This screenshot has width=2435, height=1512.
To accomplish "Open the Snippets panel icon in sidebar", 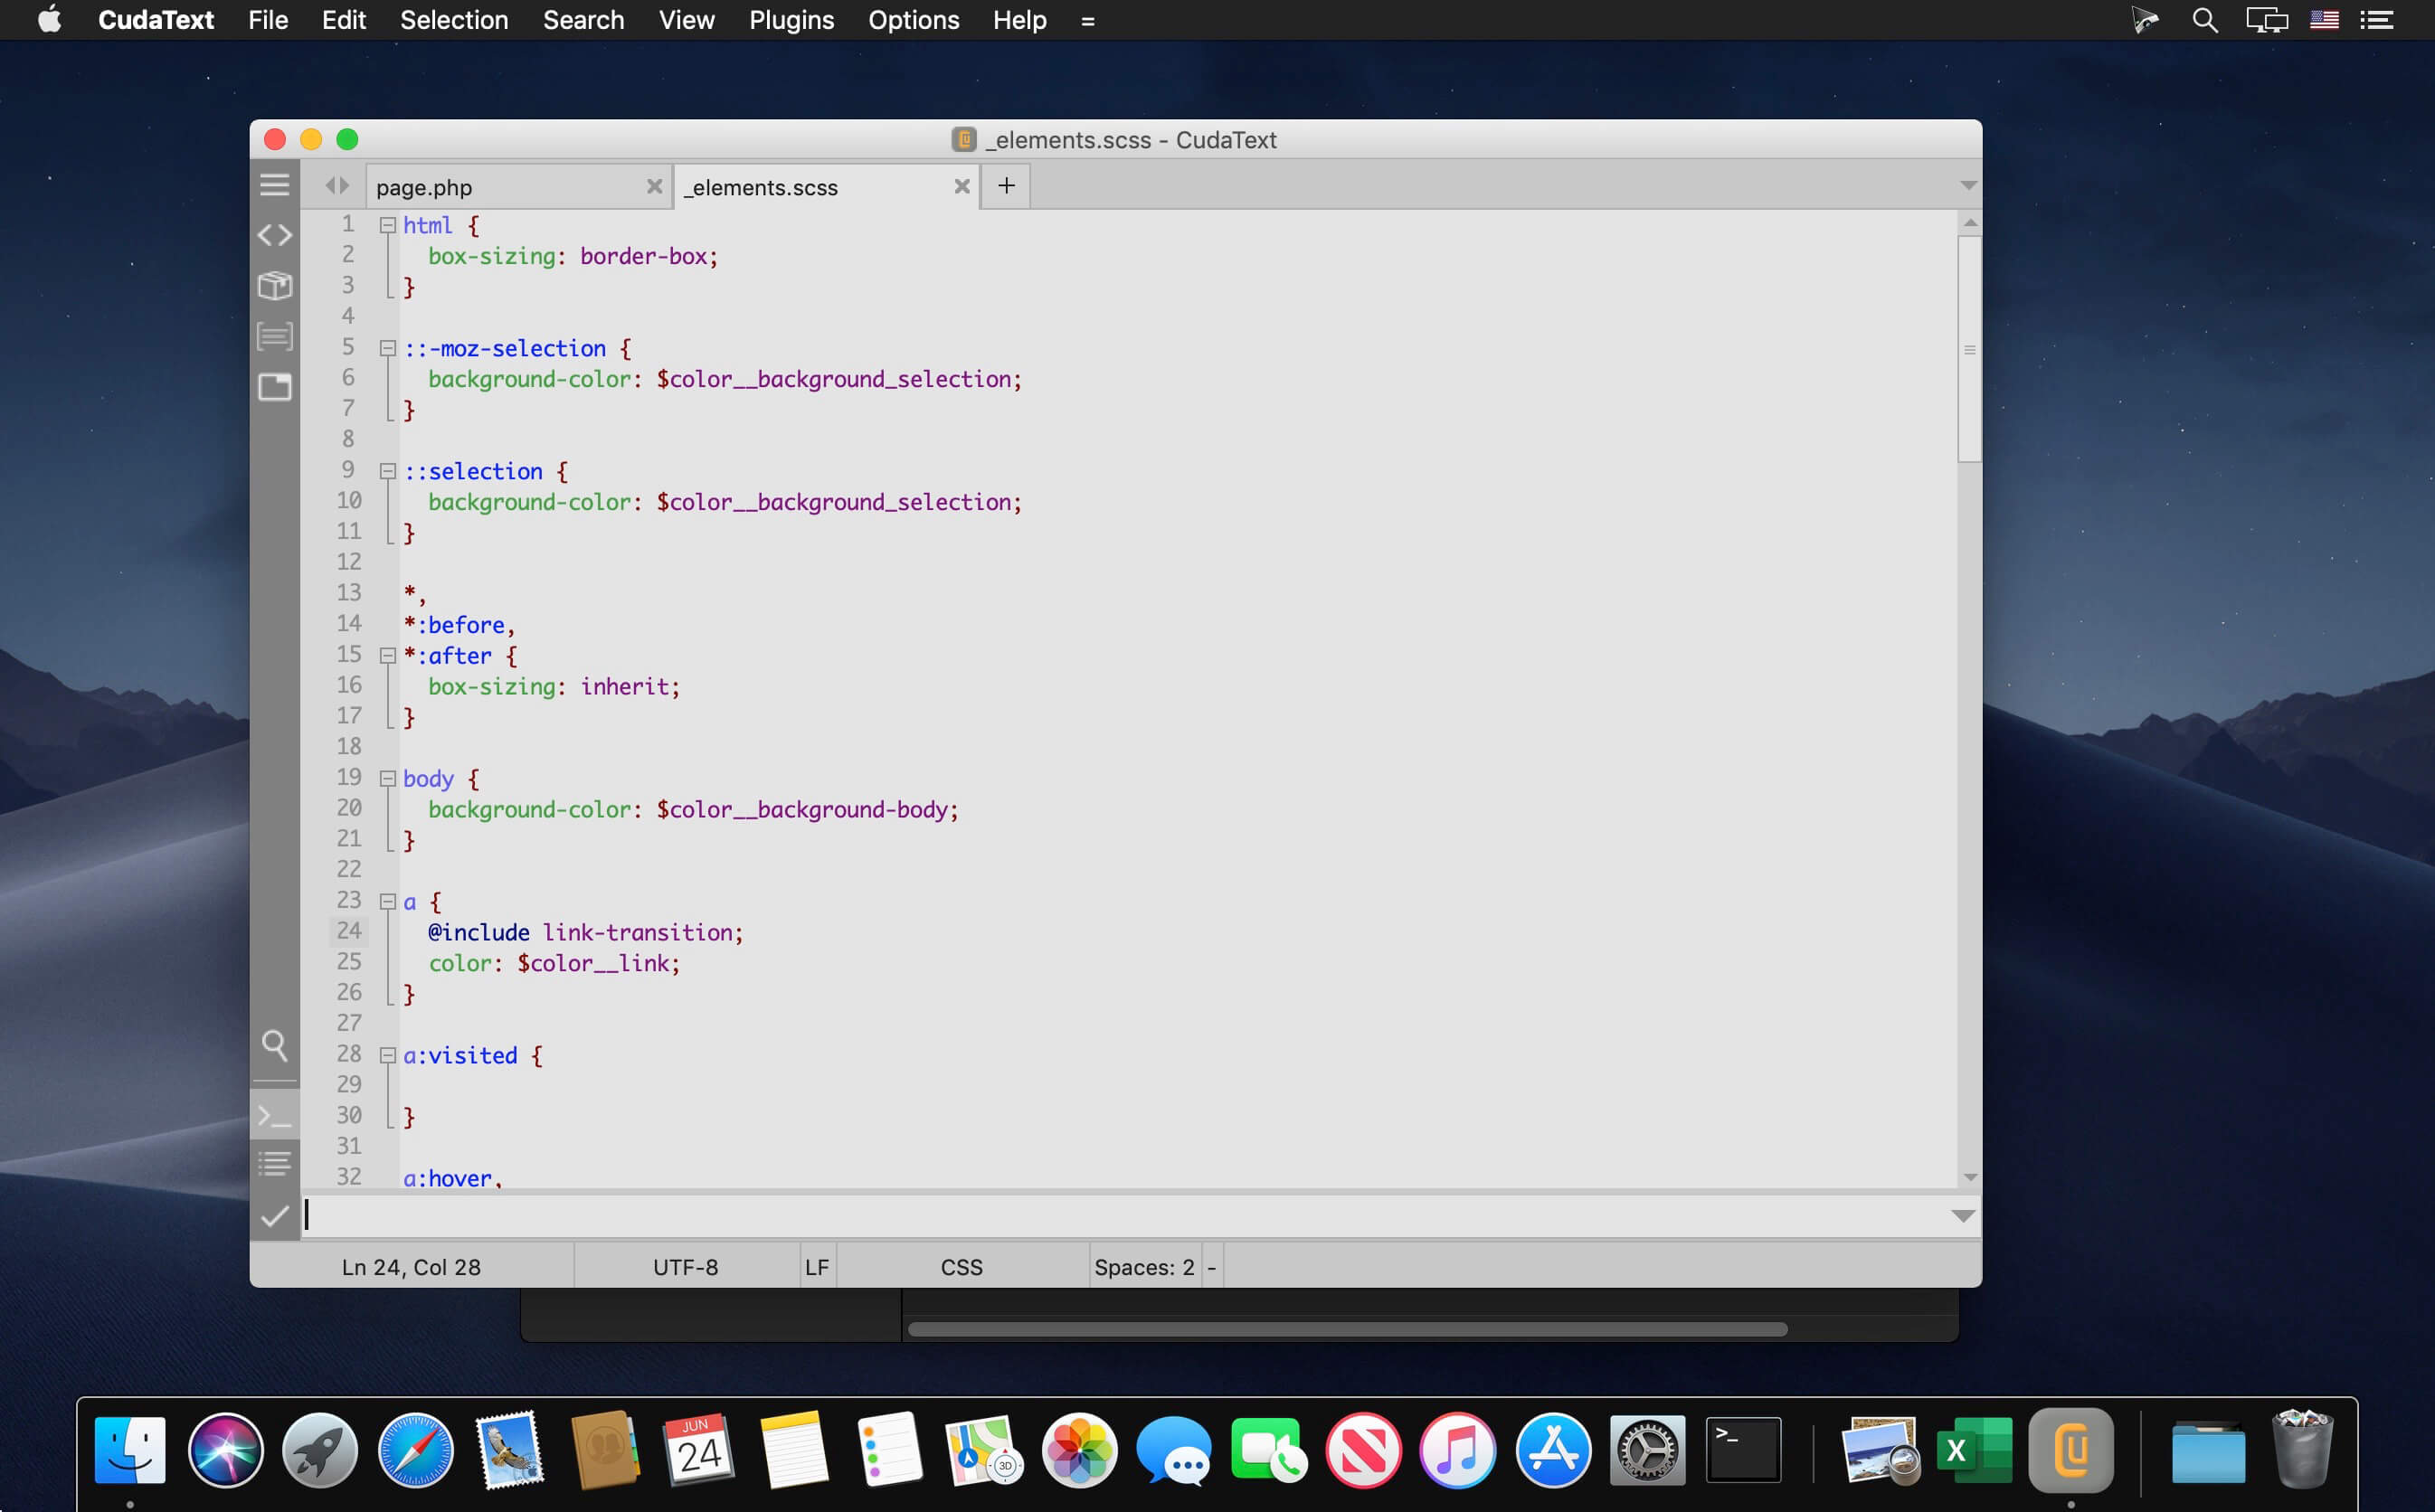I will [x=274, y=336].
